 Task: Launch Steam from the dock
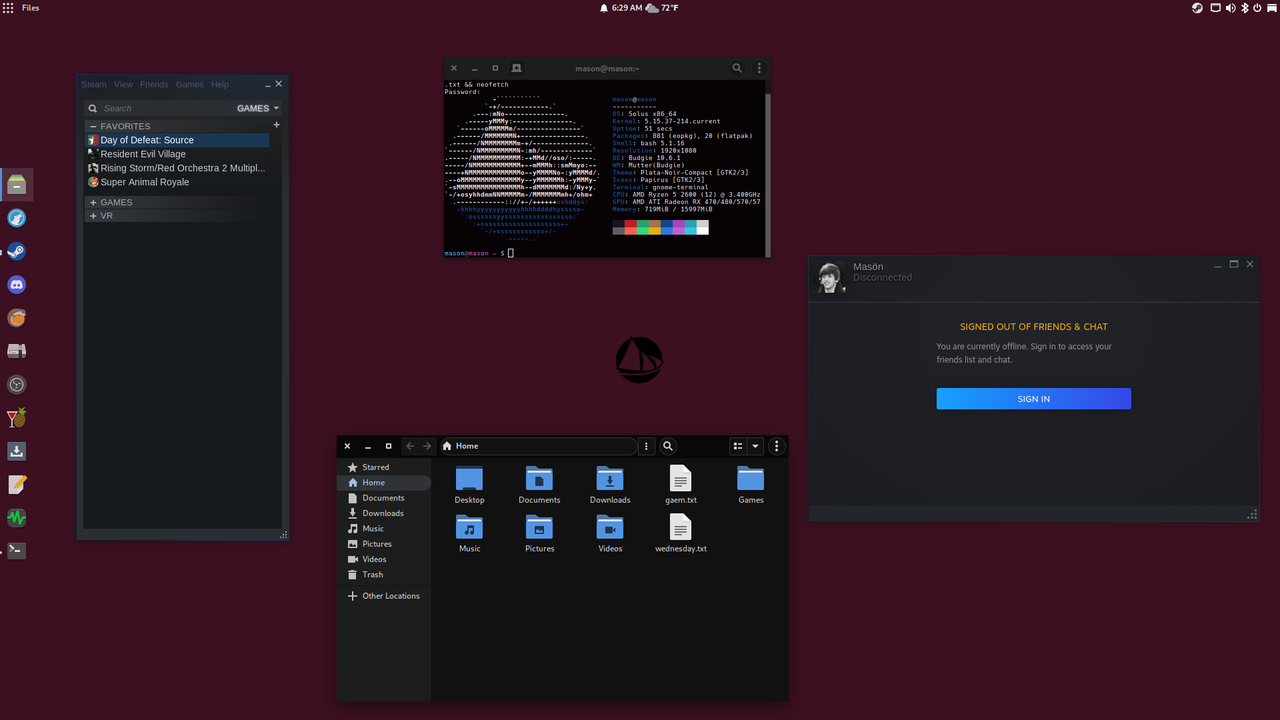click(x=16, y=251)
